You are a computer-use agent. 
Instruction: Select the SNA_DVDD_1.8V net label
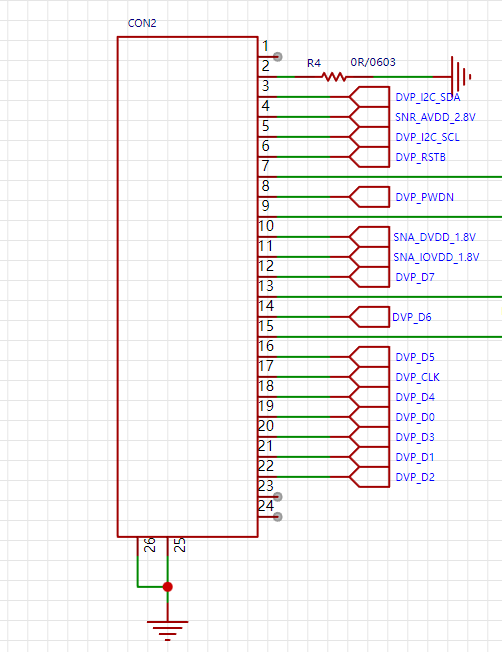(x=434, y=237)
